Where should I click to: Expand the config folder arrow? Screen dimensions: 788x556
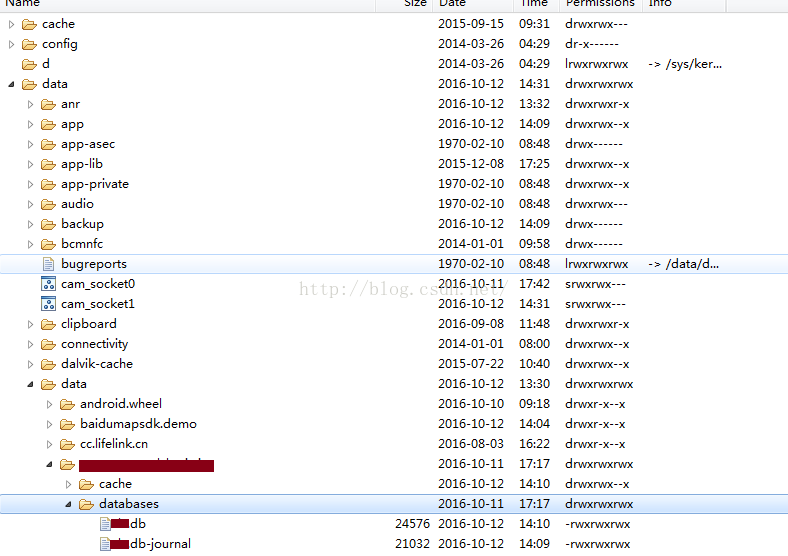point(12,44)
